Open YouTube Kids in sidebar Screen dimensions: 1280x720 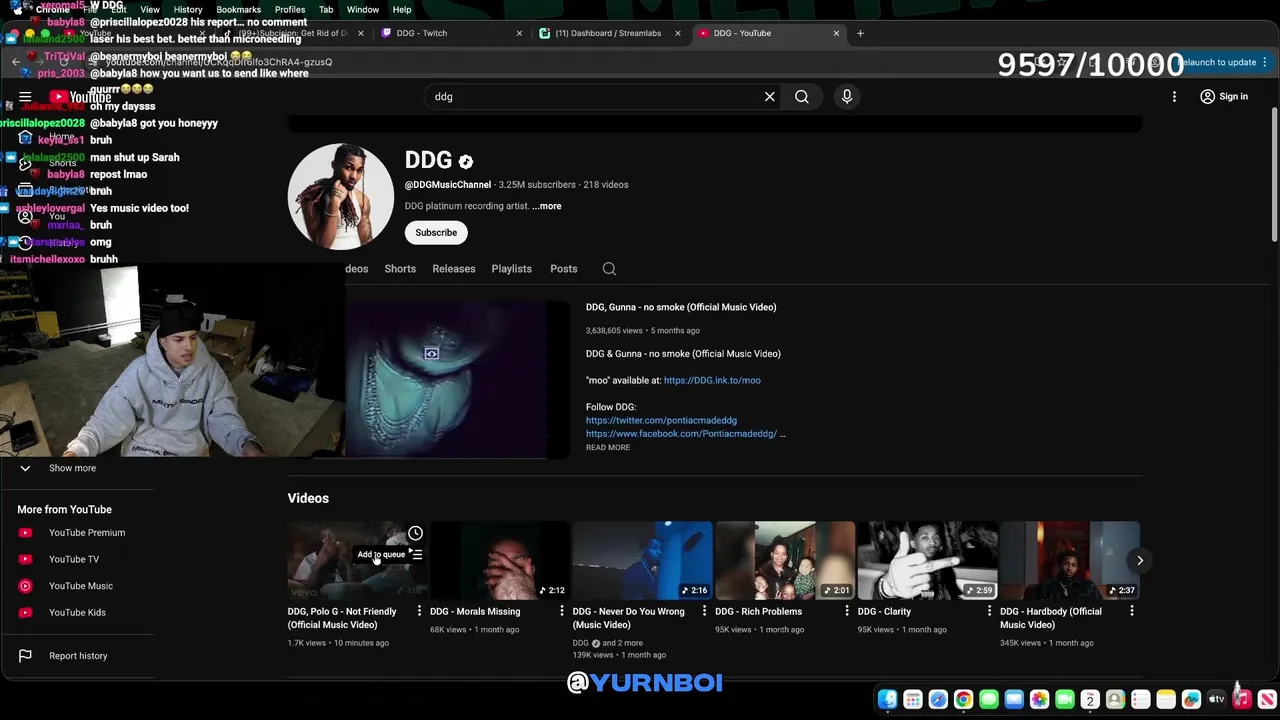(x=77, y=612)
